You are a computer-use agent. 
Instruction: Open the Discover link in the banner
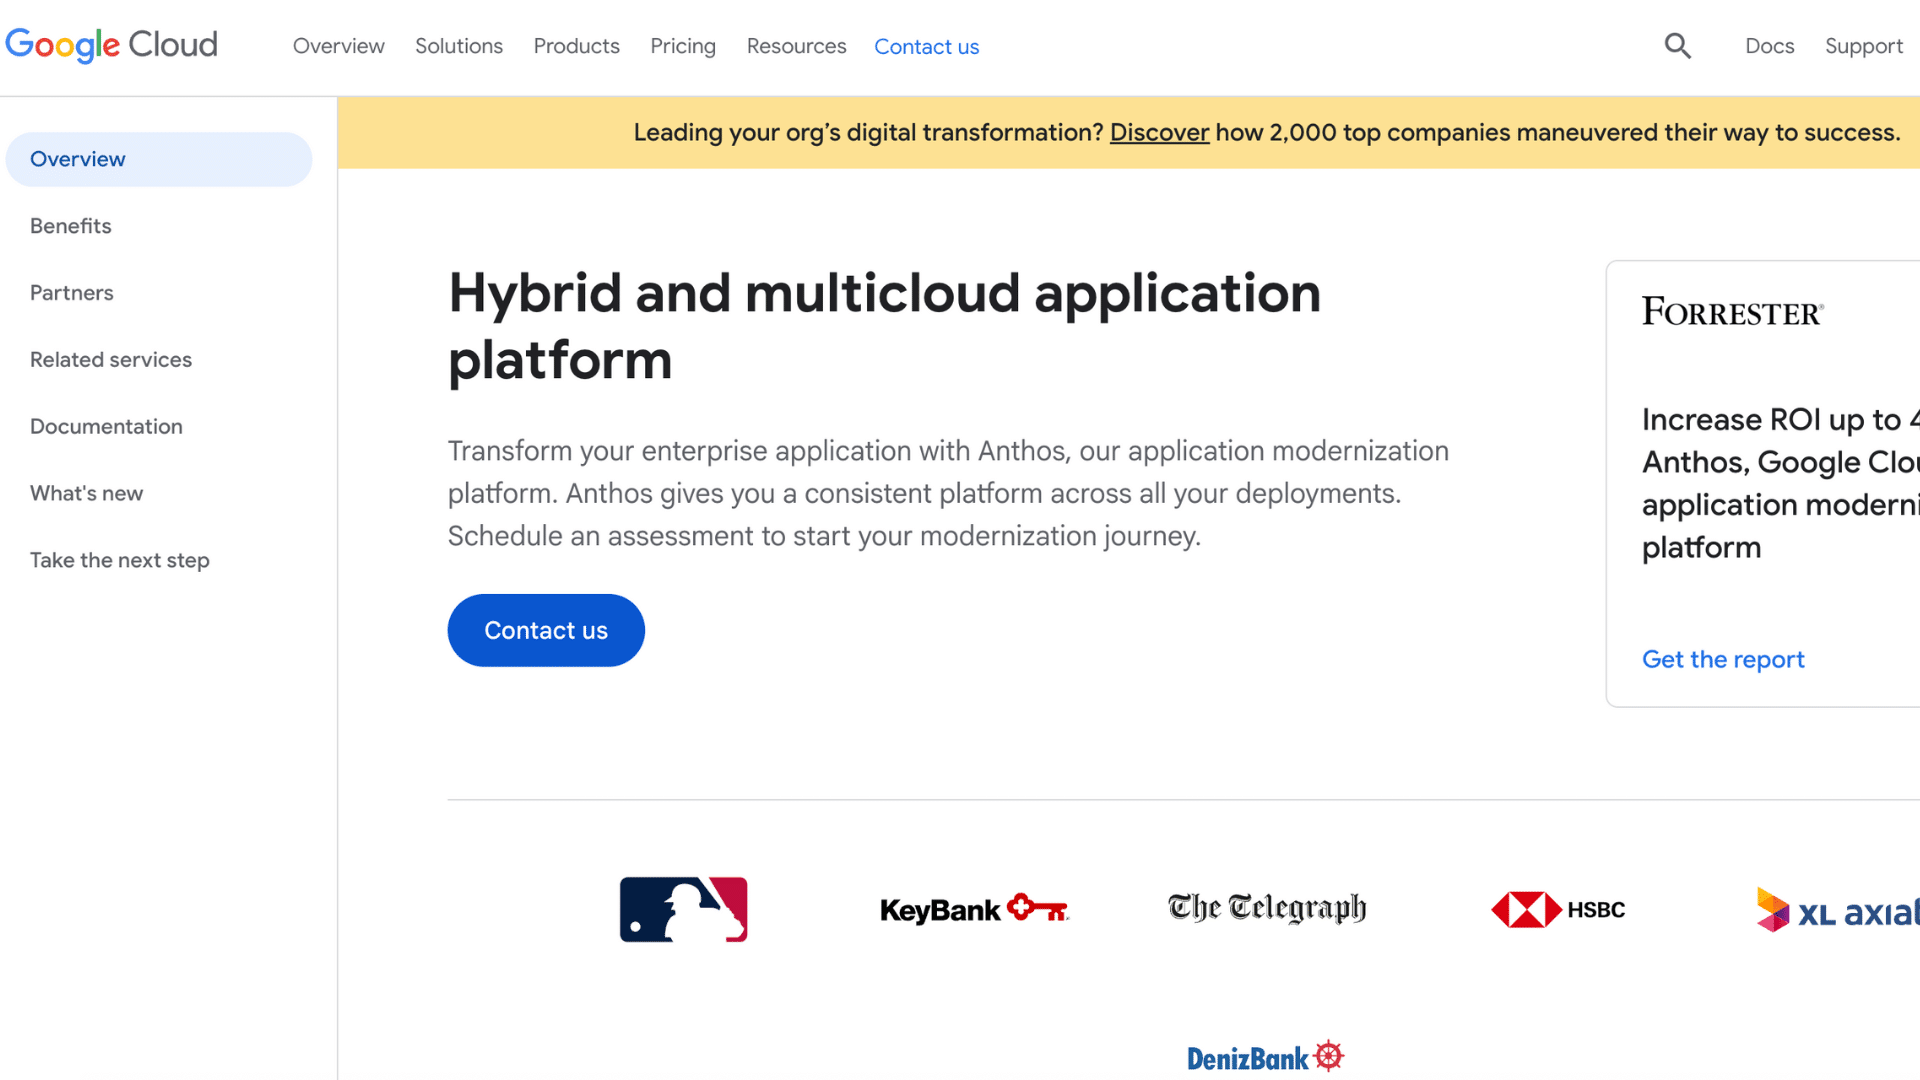1159,132
